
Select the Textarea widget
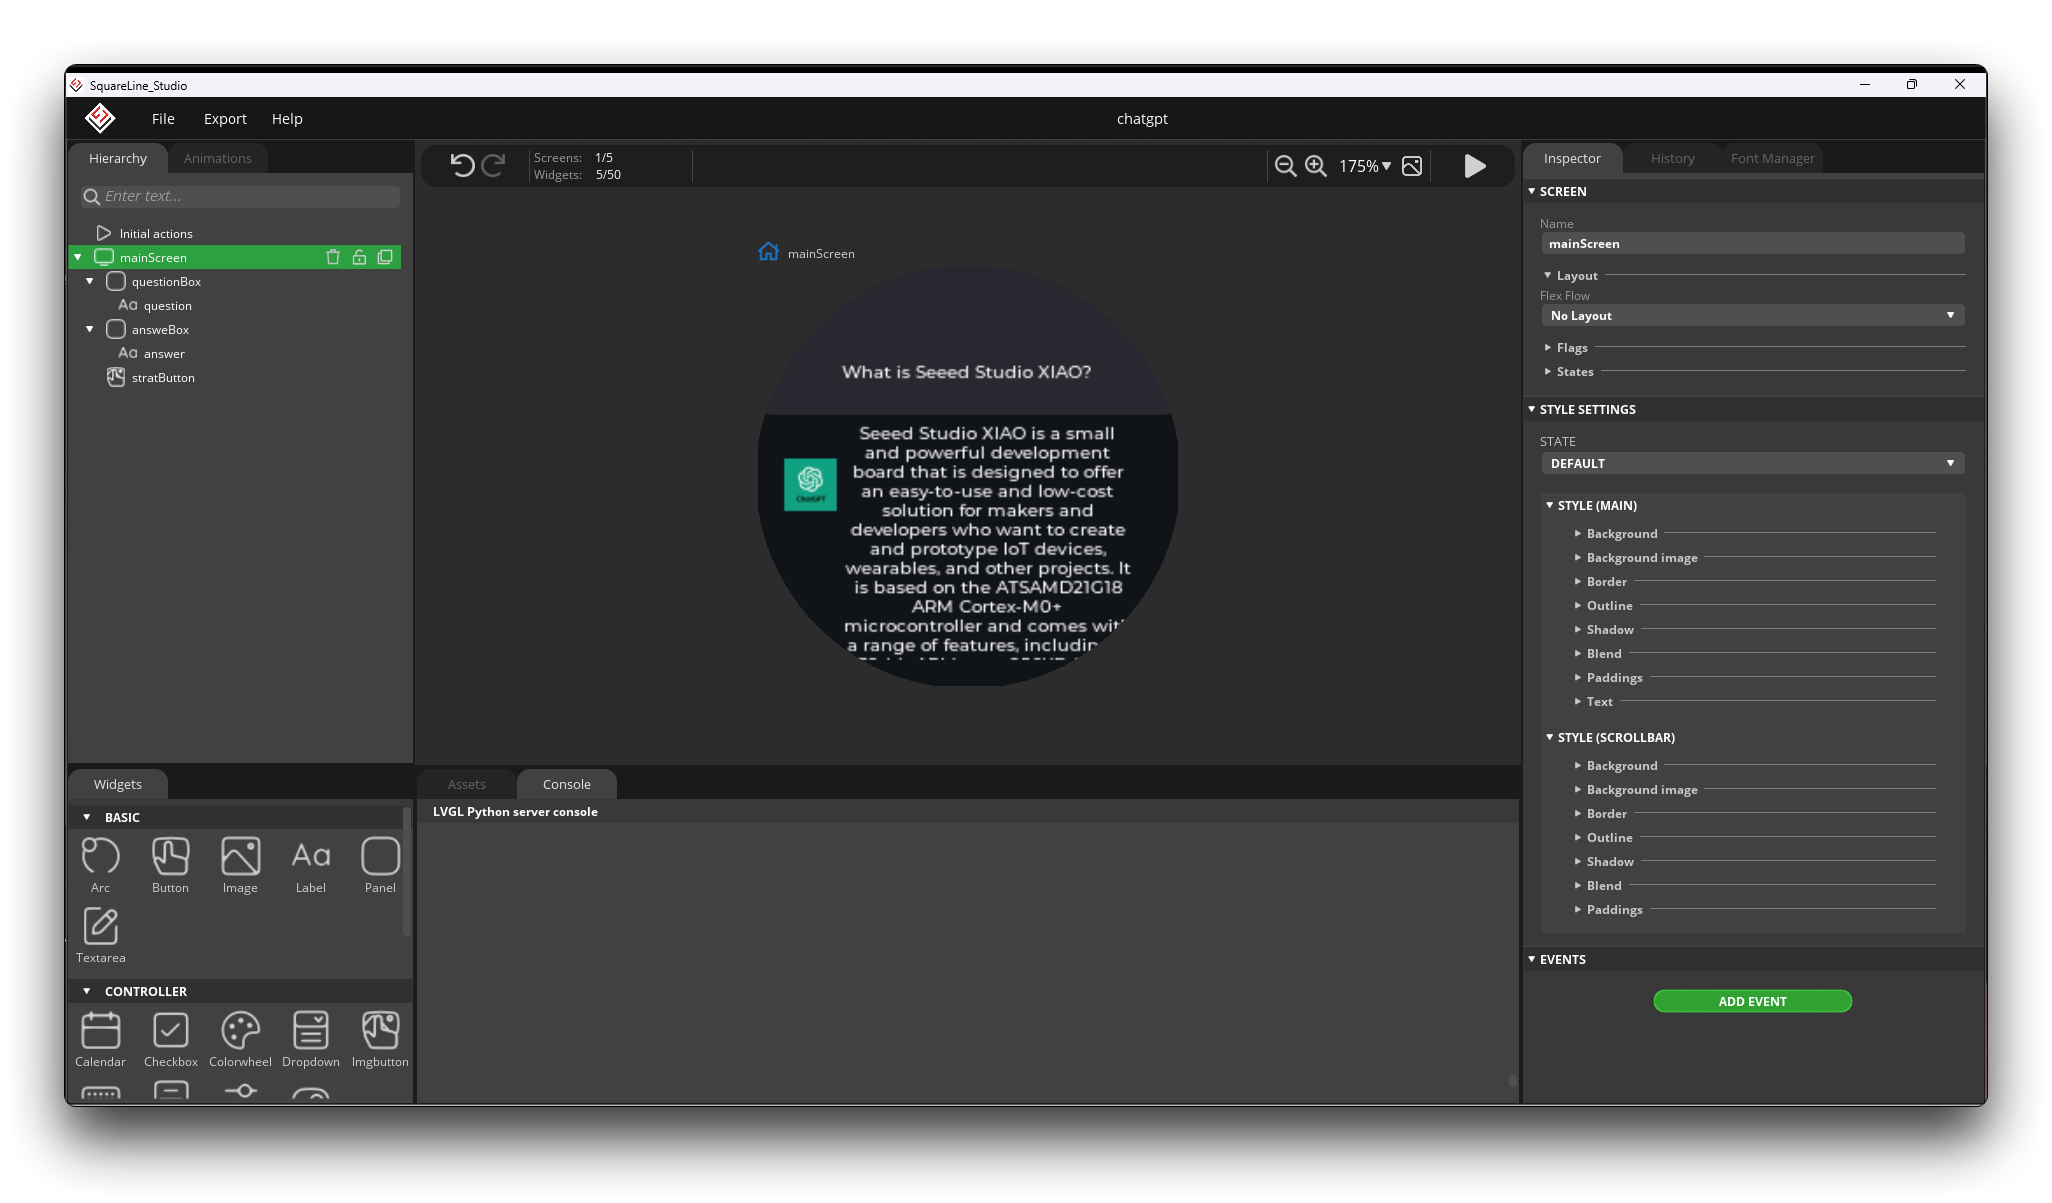[100, 936]
